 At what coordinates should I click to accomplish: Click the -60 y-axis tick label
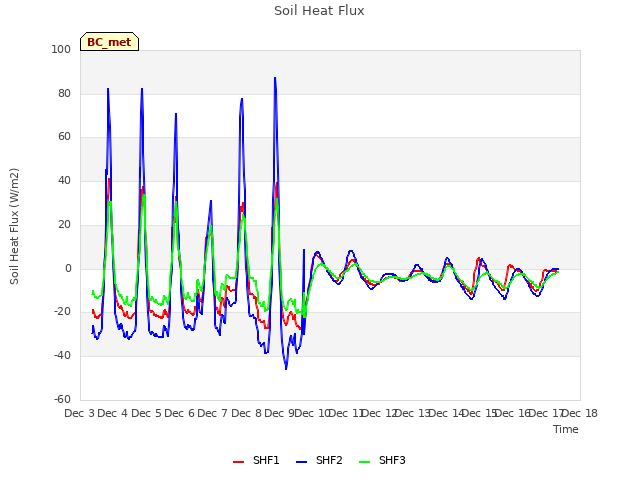click(62, 399)
